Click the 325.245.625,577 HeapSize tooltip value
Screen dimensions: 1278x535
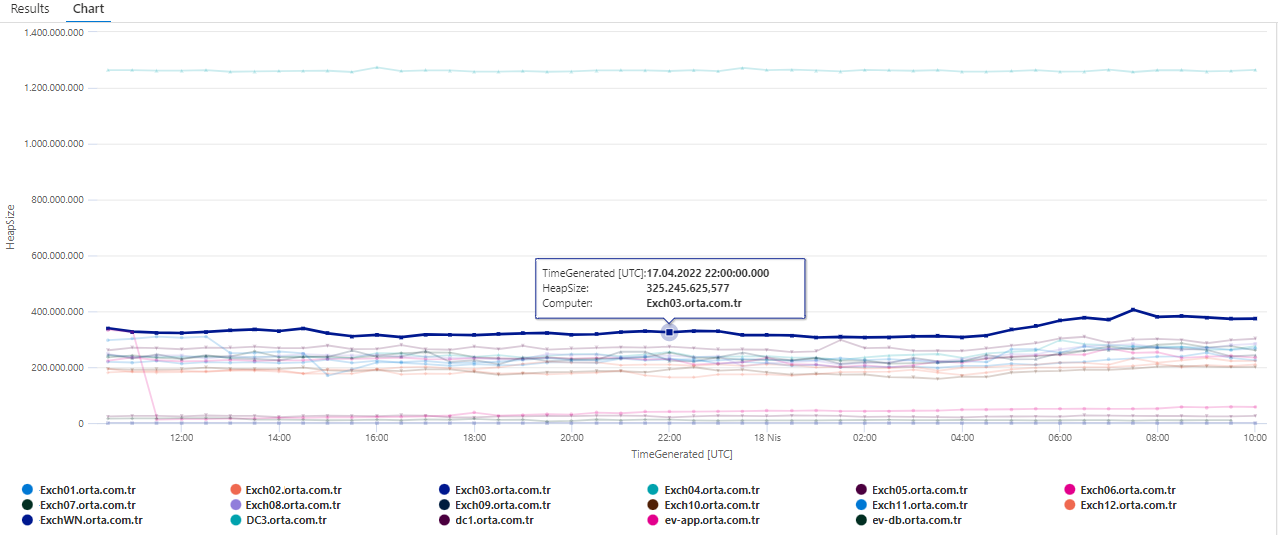coord(687,288)
